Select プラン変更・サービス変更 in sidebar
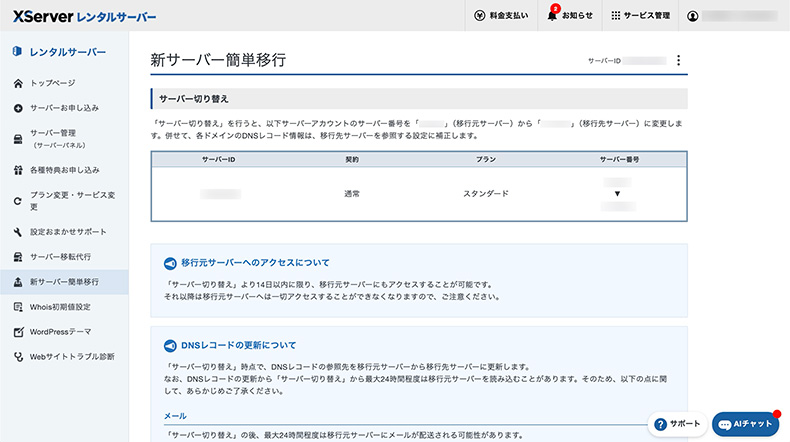 (x=73, y=200)
